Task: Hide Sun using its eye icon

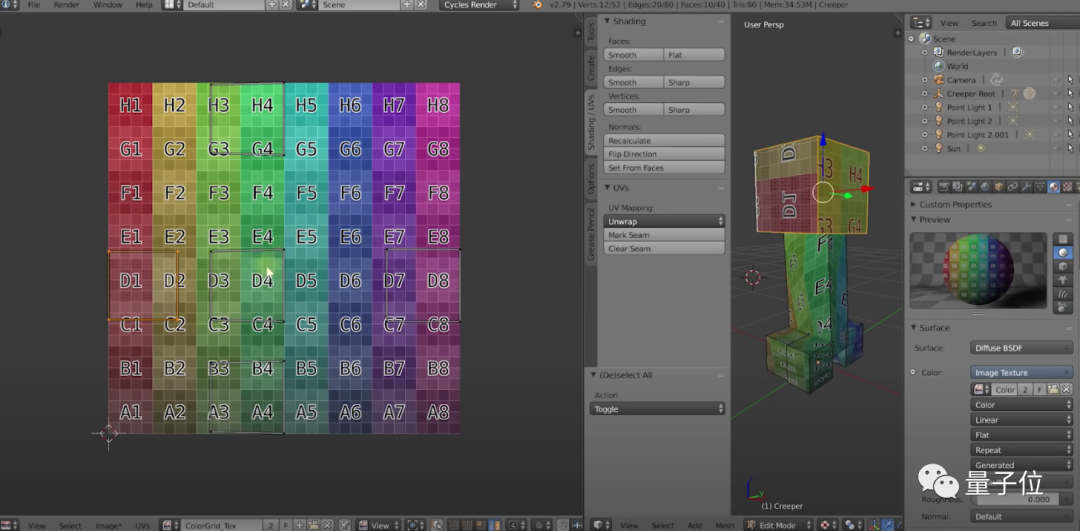Action: click(1055, 149)
